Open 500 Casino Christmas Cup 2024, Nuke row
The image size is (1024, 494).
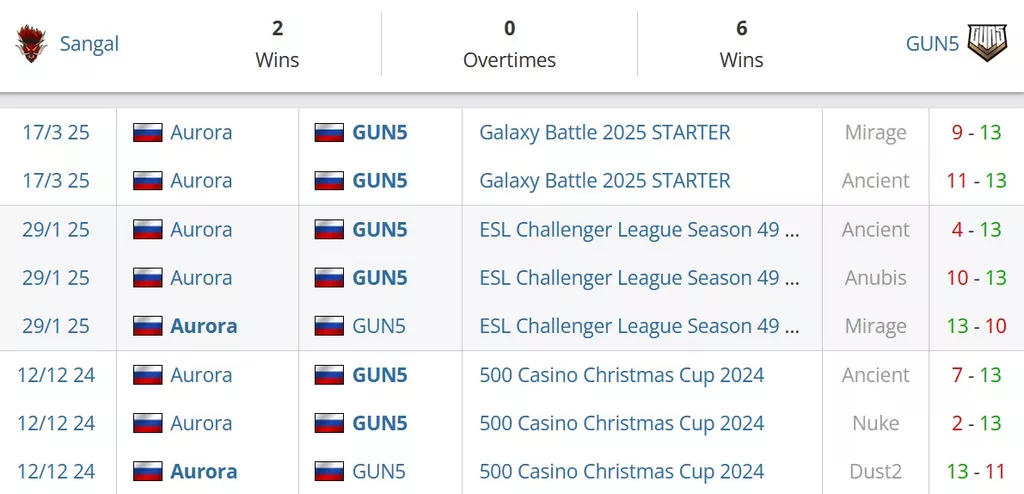(x=622, y=423)
